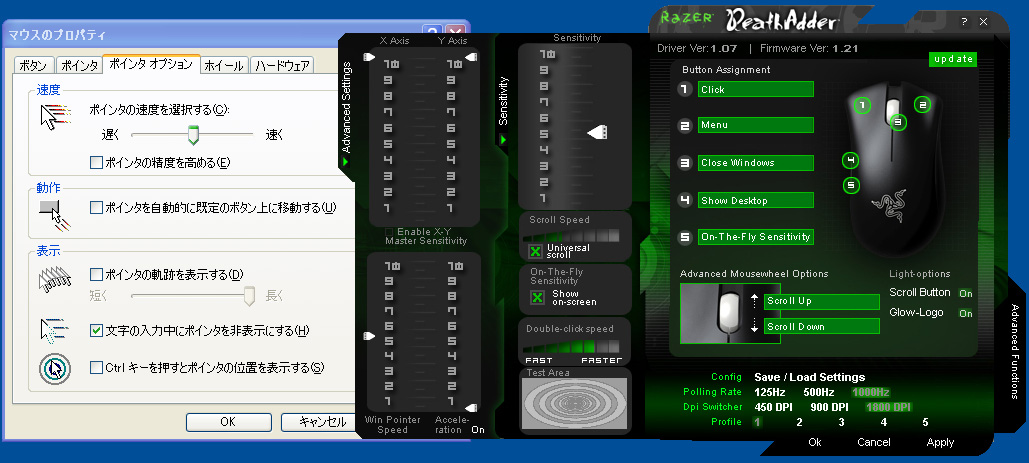
Task: Switch to the ハードウェア tab
Action: pyautogui.click(x=282, y=66)
